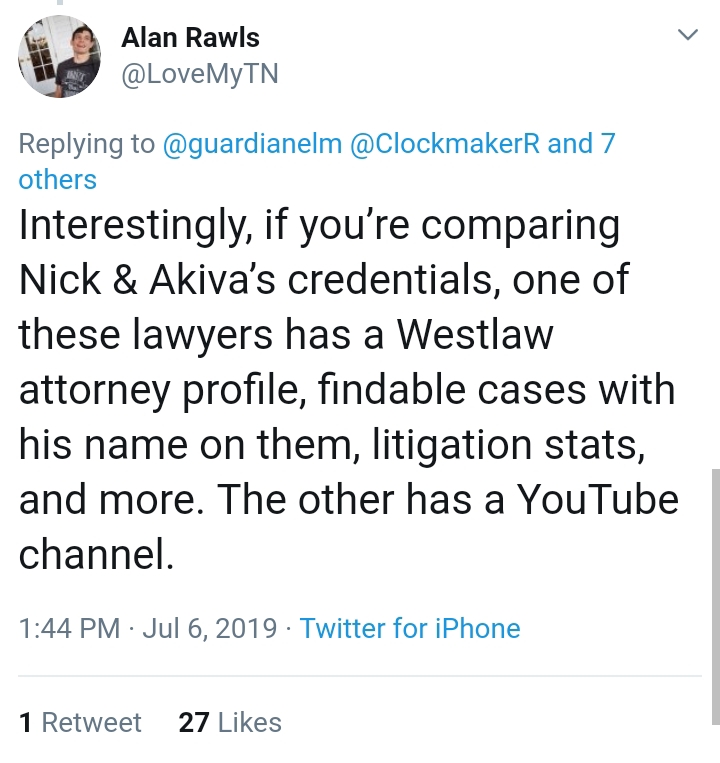The height and width of the screenshot is (763, 720).
Task: Open the Twitter for iPhone source link
Action: coord(410,628)
